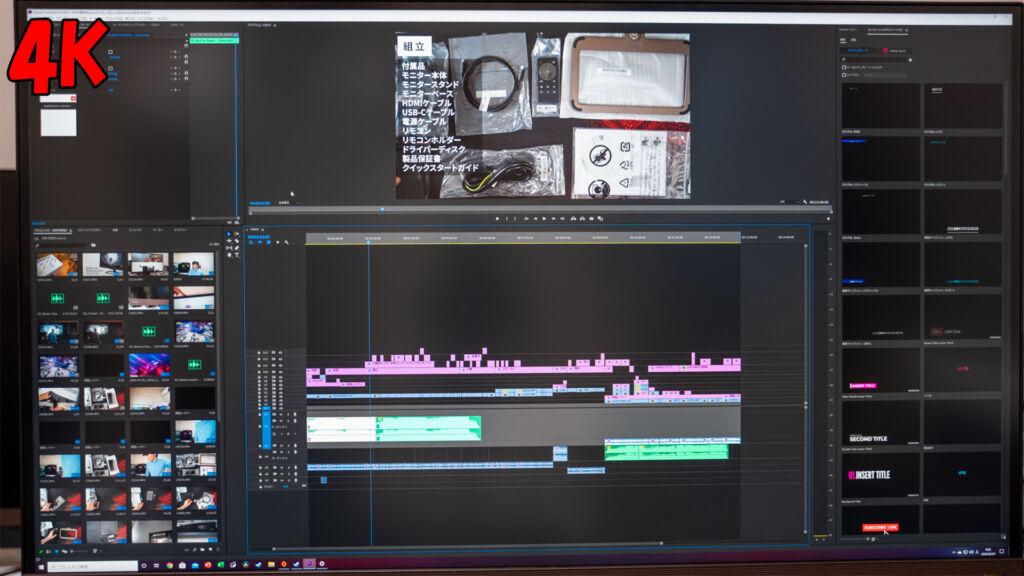Image resolution: width=1024 pixels, height=576 pixels.
Task: Select the SECOND TITLE template thumbnail
Action: point(880,423)
